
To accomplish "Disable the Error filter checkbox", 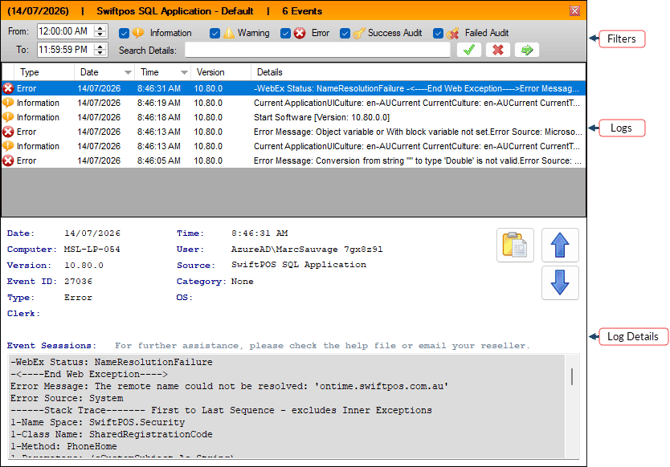I will pos(285,33).
